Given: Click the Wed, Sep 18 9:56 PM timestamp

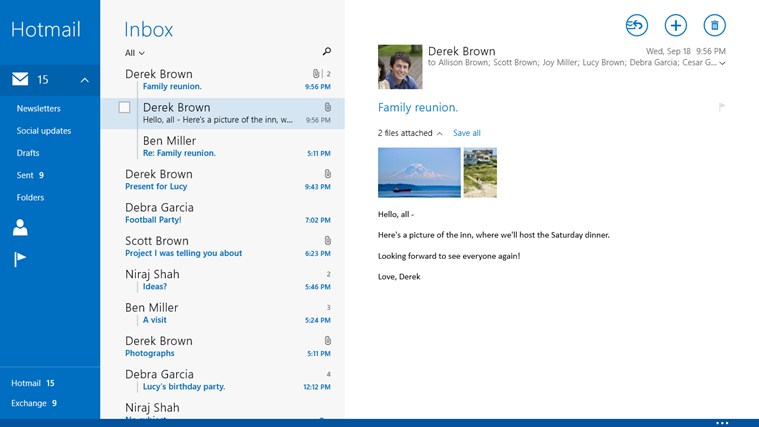Looking at the screenshot, I should coord(685,51).
